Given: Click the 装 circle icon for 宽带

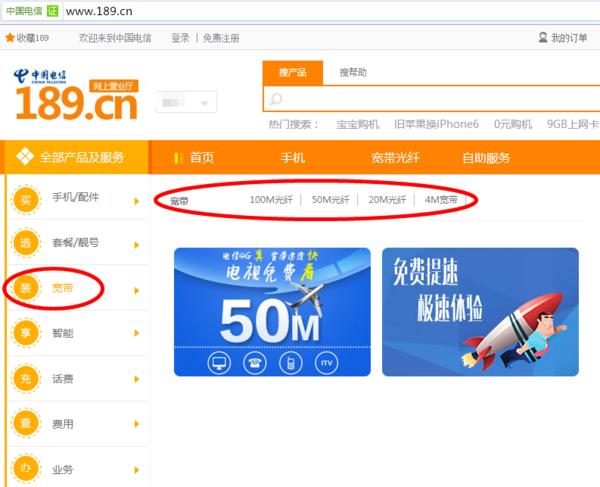Looking at the screenshot, I should (26, 288).
